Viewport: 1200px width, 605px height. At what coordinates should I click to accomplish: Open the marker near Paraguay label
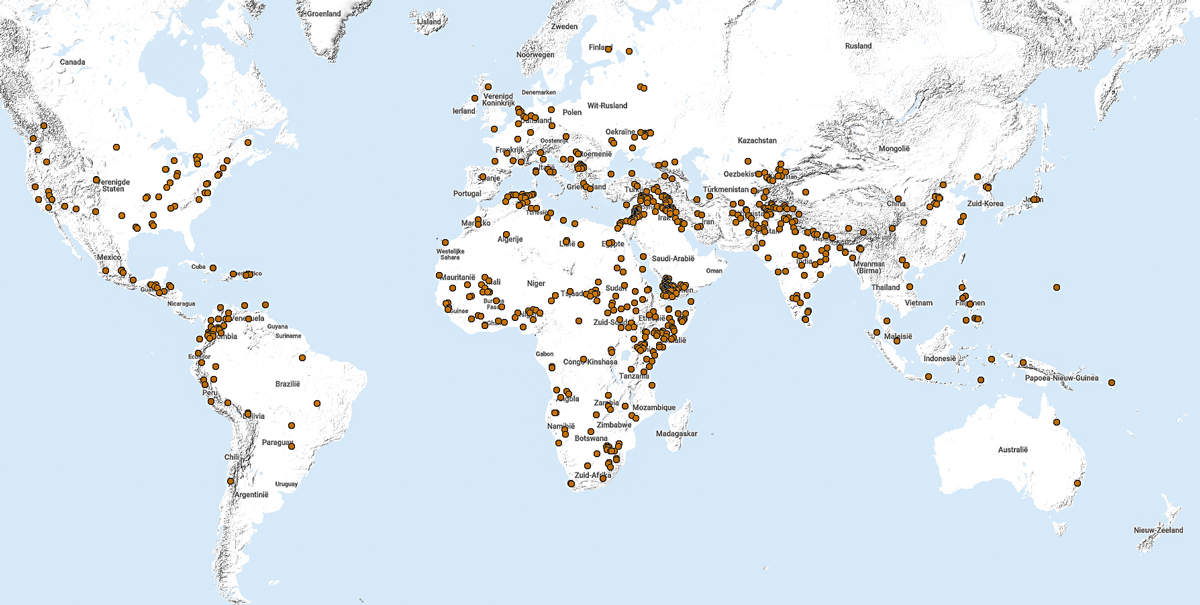coord(292,446)
